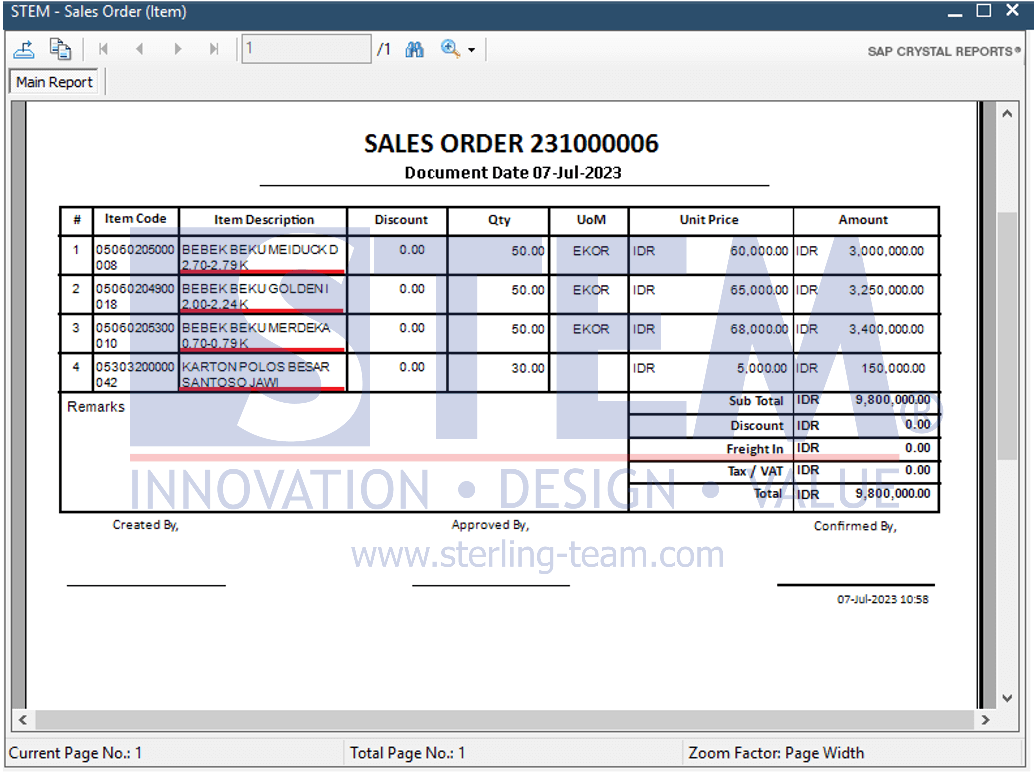The image size is (1035, 772).
Task: Go to first page arrow
Action: 103,49
